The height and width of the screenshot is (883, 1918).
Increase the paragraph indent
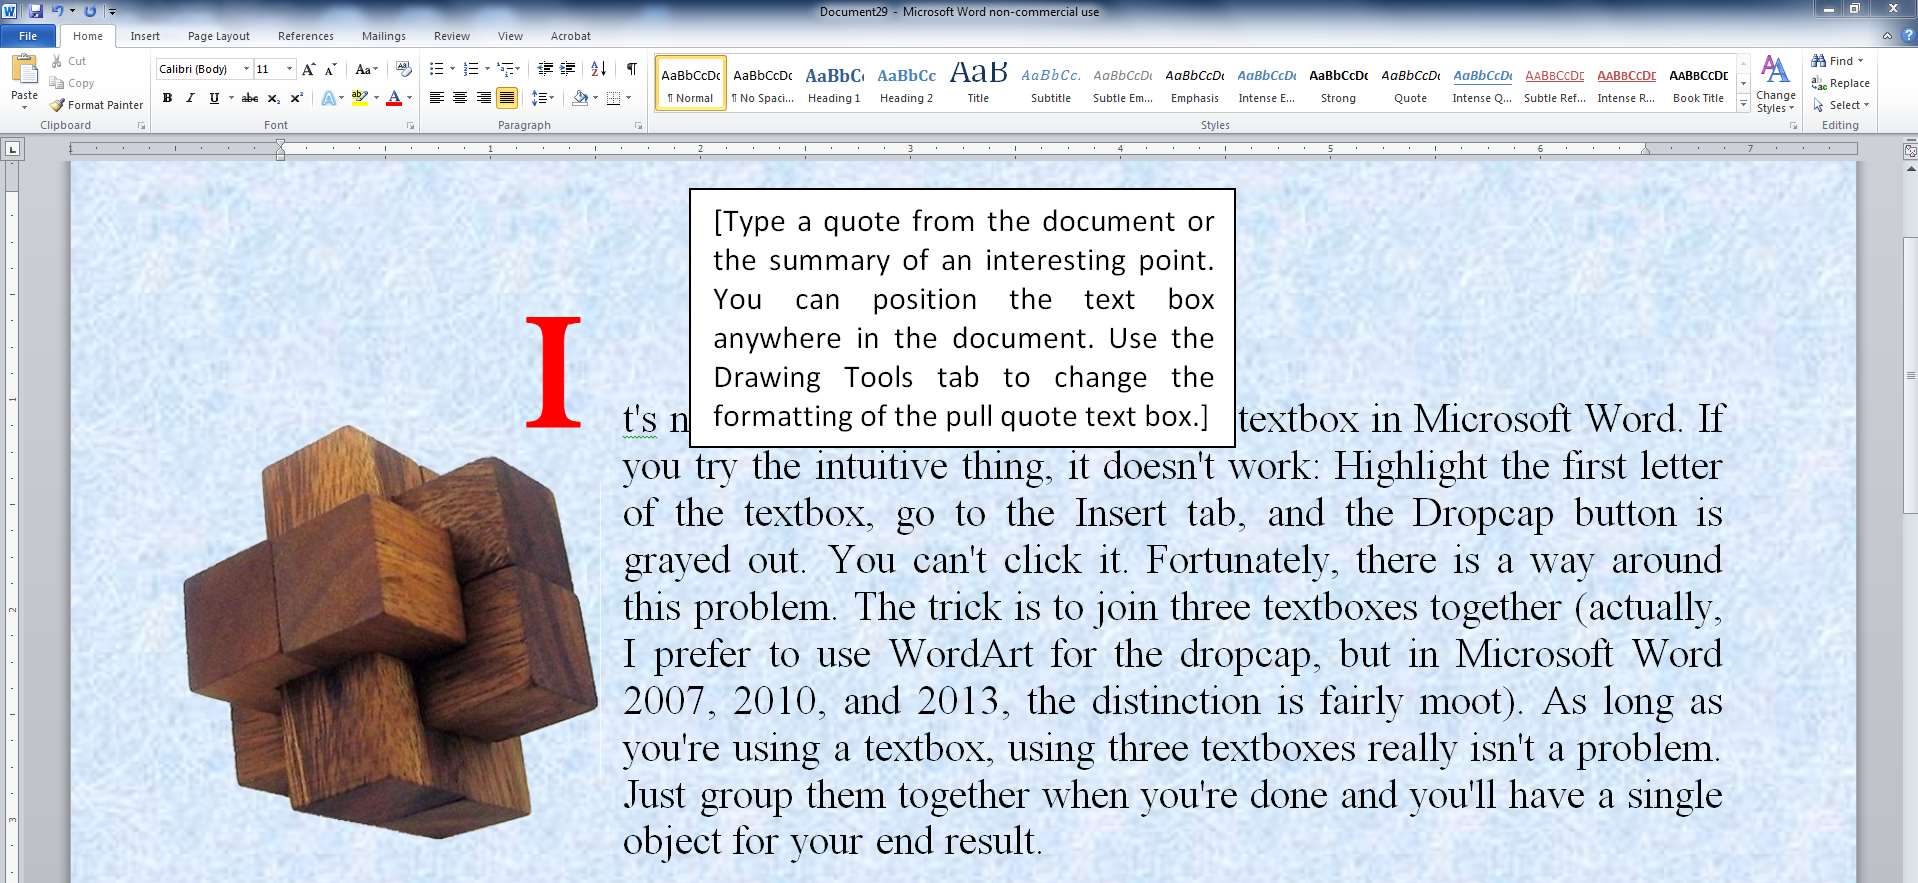[x=568, y=69]
